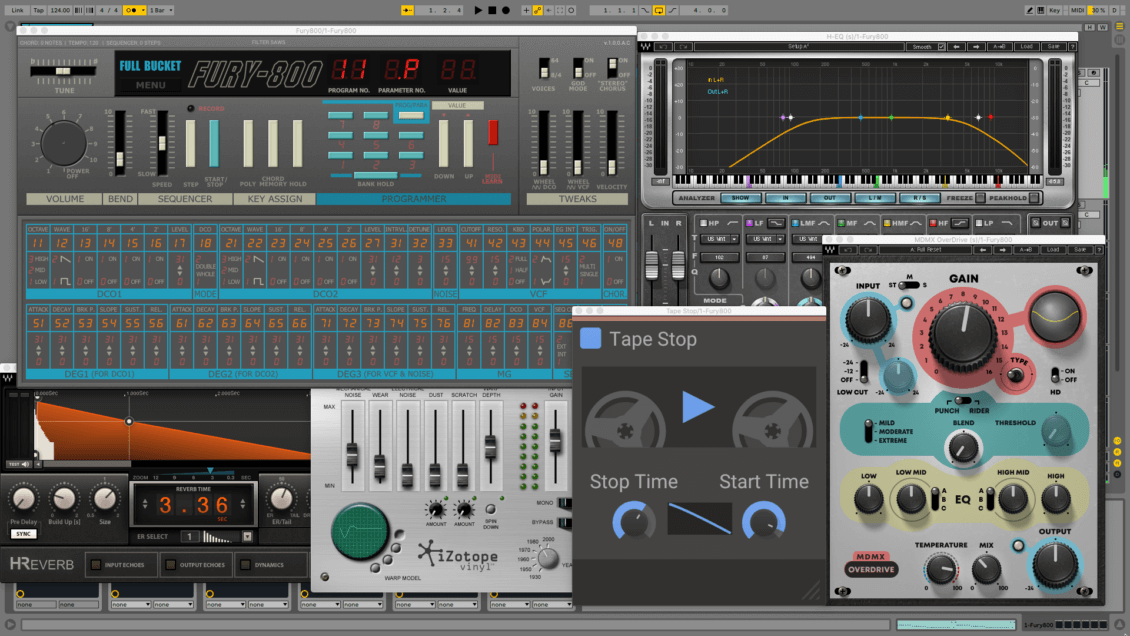The image size is (1130, 636).
Task: Open the LF band US Vint type dropdown
Action: (x=765, y=239)
